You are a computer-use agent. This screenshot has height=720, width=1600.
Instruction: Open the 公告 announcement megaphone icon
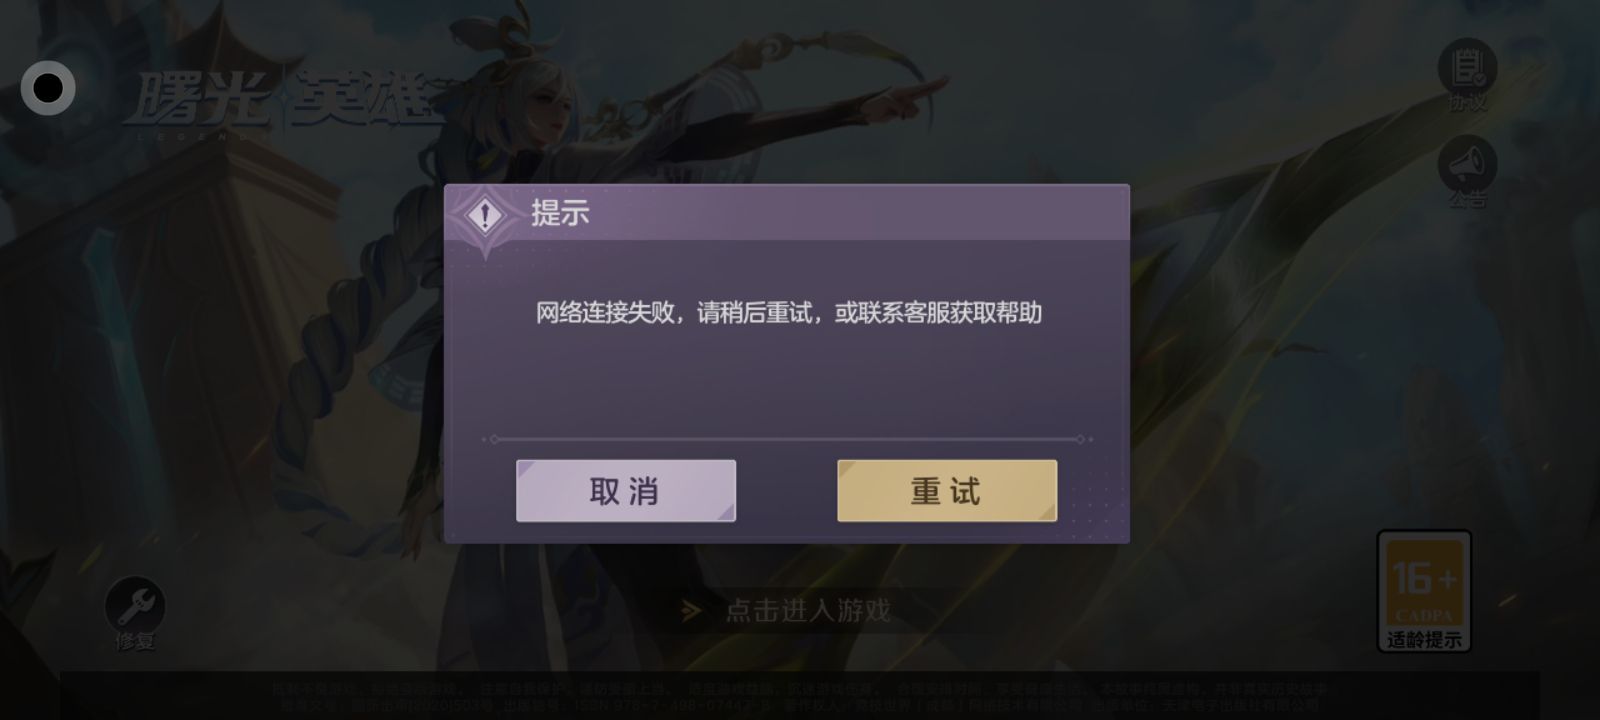(x=1467, y=164)
